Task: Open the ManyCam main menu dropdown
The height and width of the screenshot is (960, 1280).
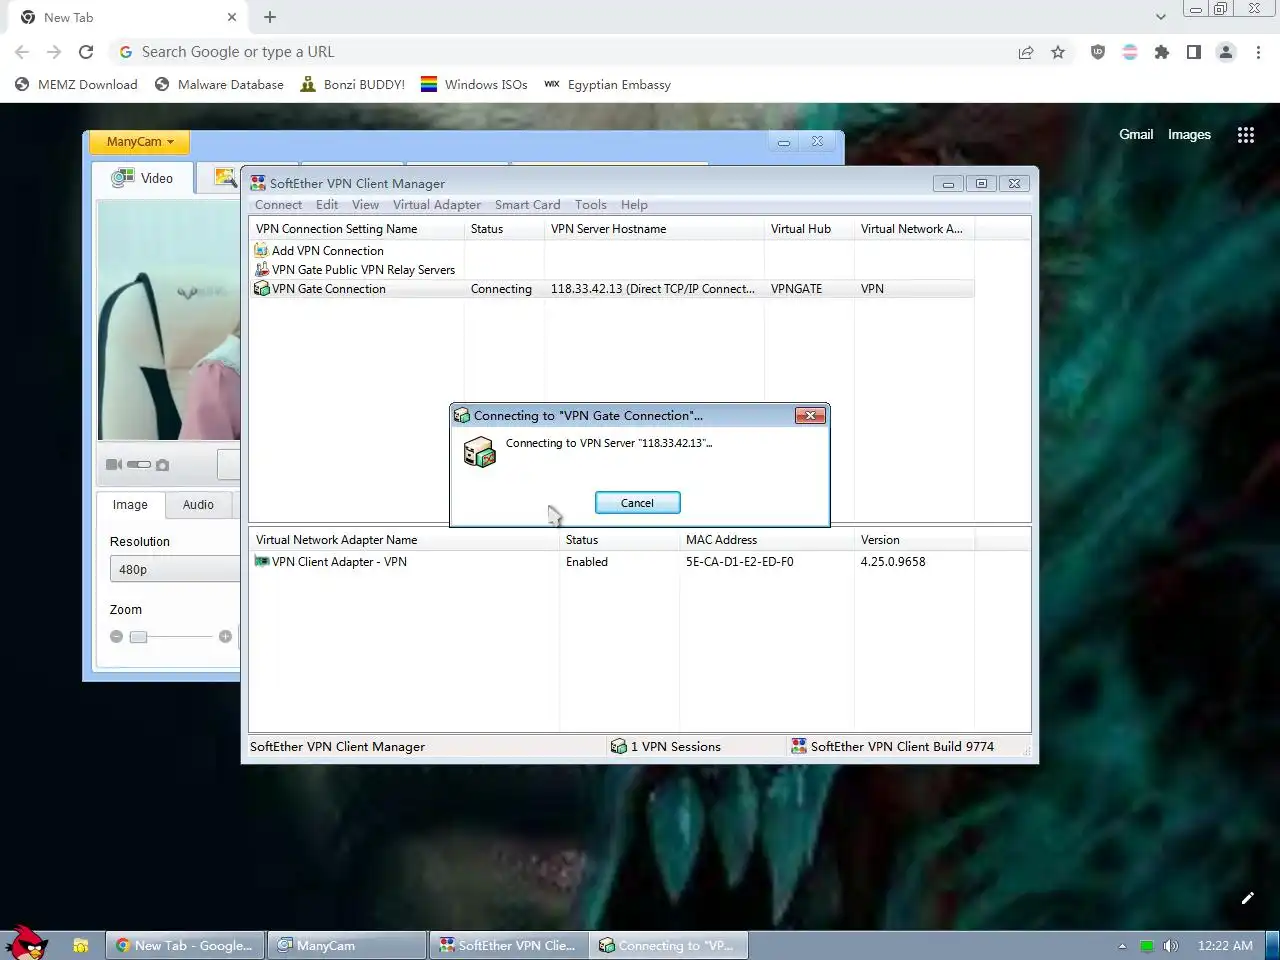Action: [x=140, y=142]
